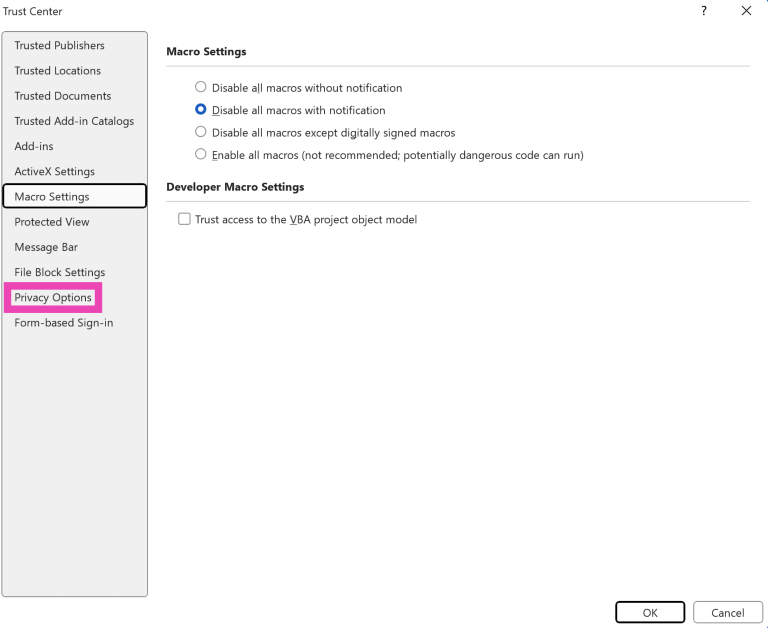The height and width of the screenshot is (628, 768).
Task: Click the Help question mark icon
Action: point(704,11)
